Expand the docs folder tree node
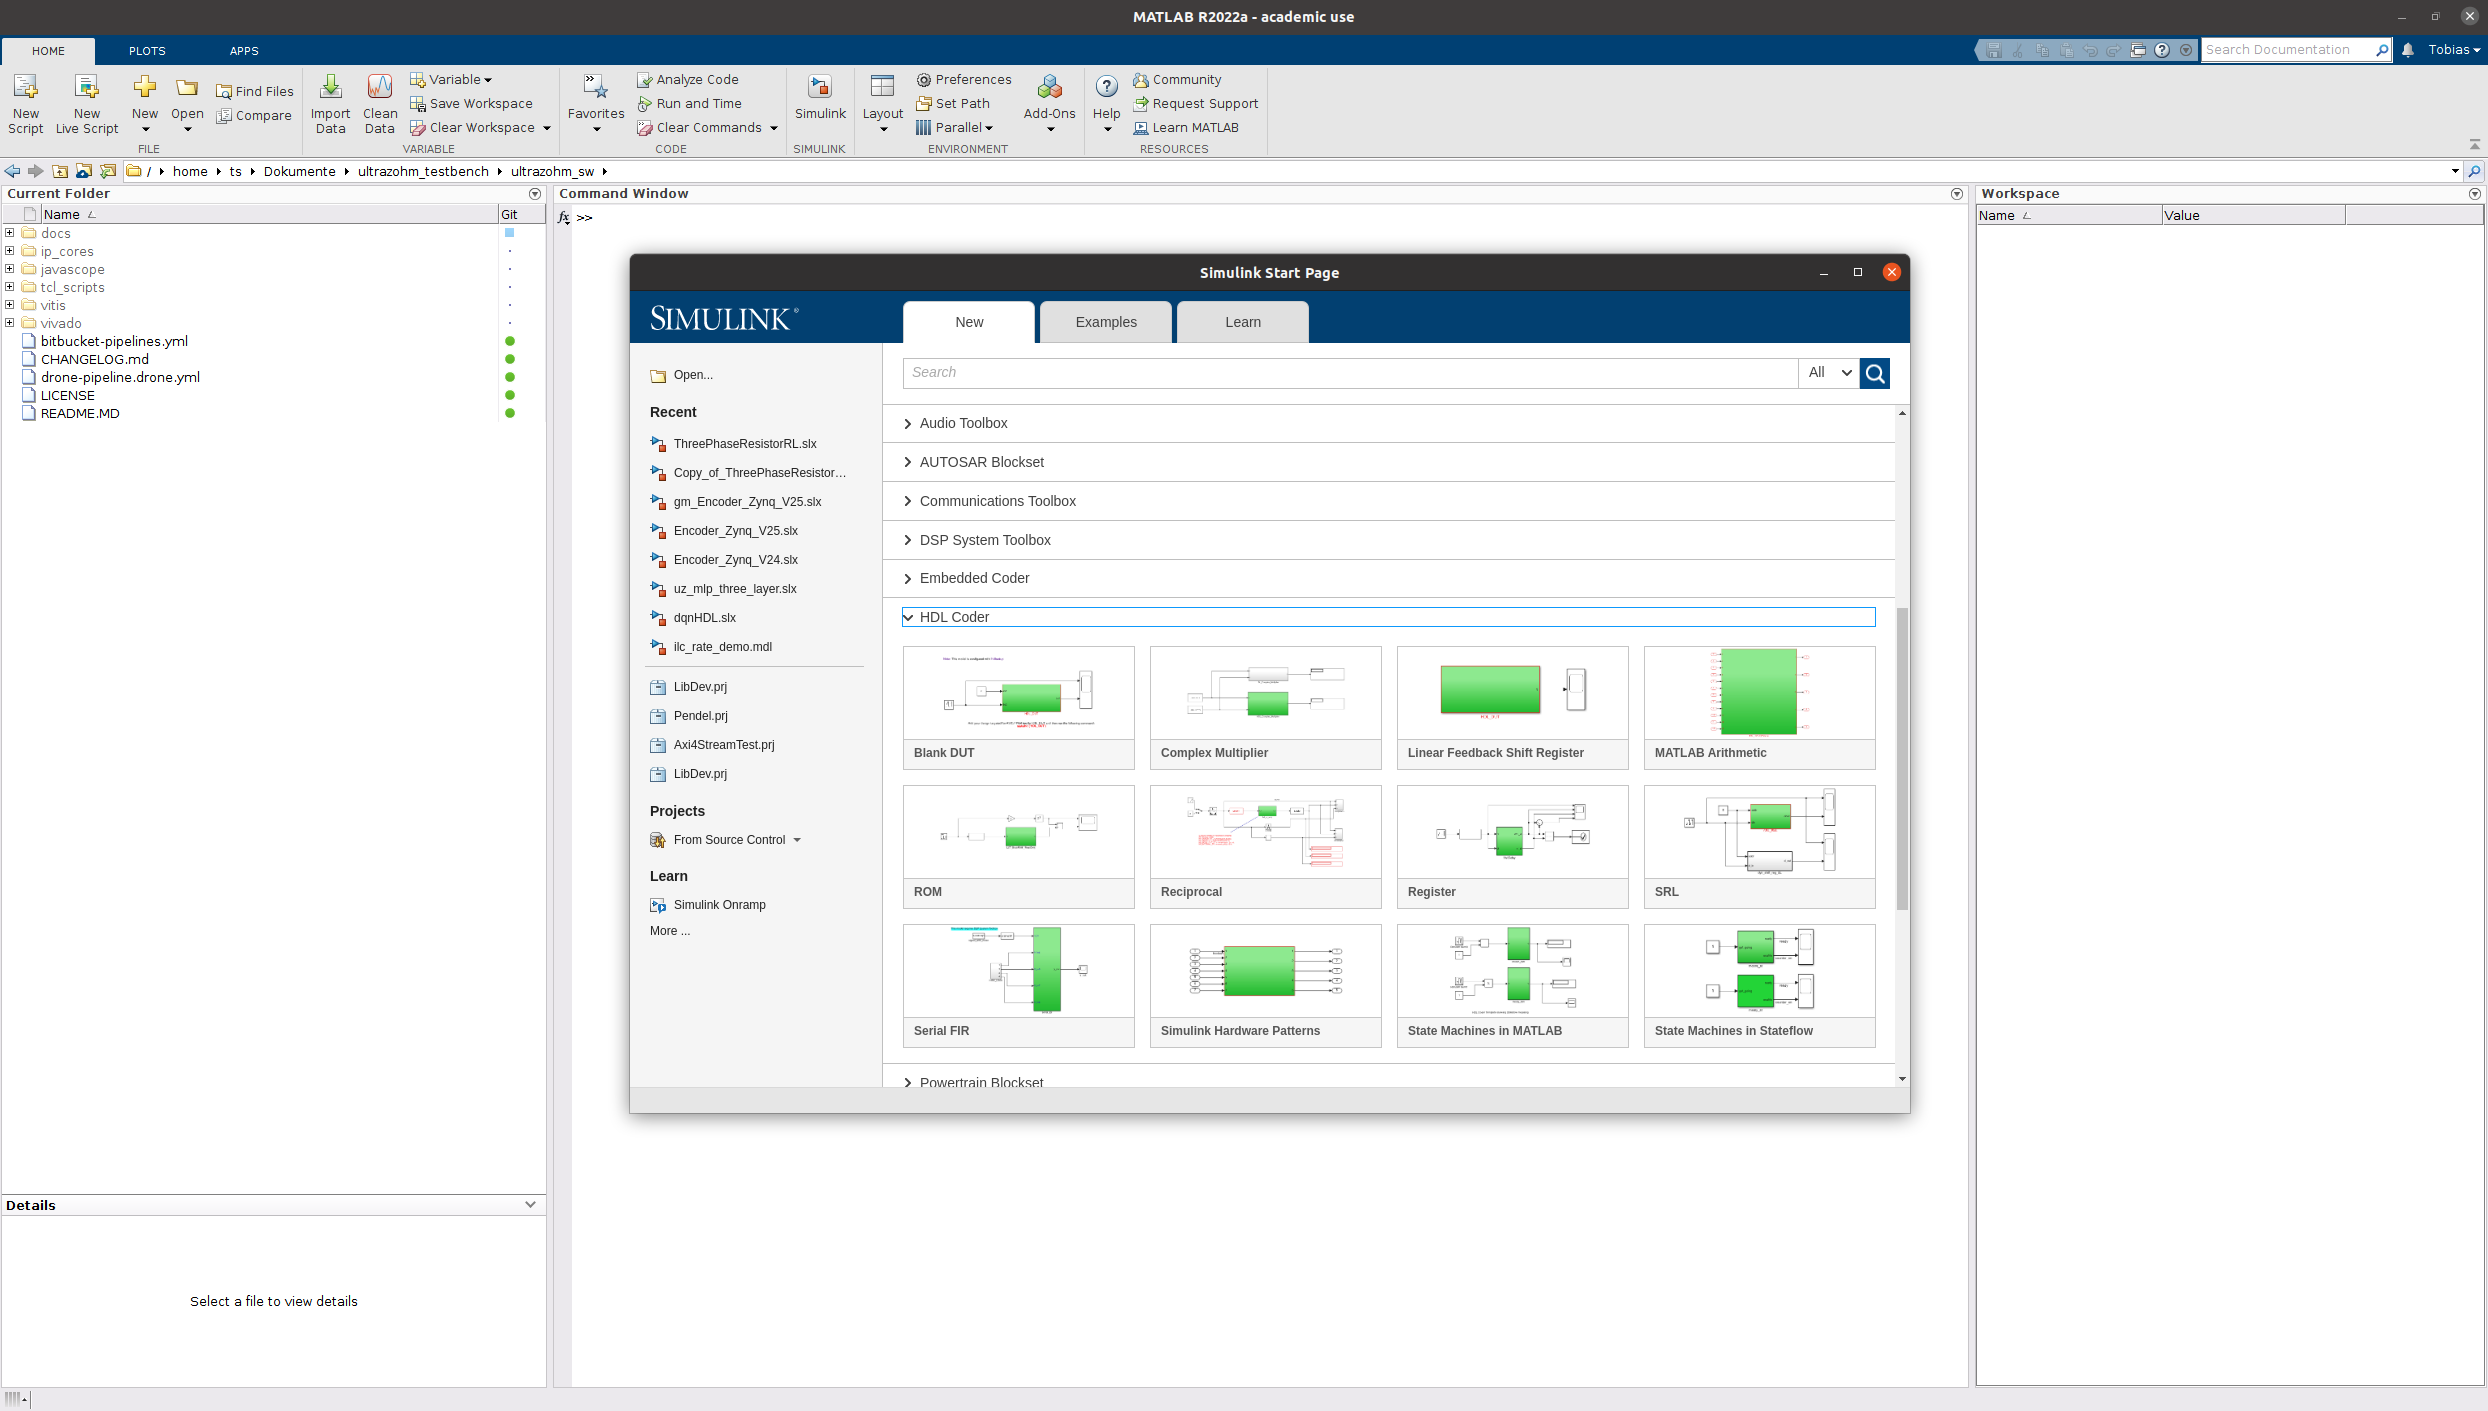 point(10,233)
